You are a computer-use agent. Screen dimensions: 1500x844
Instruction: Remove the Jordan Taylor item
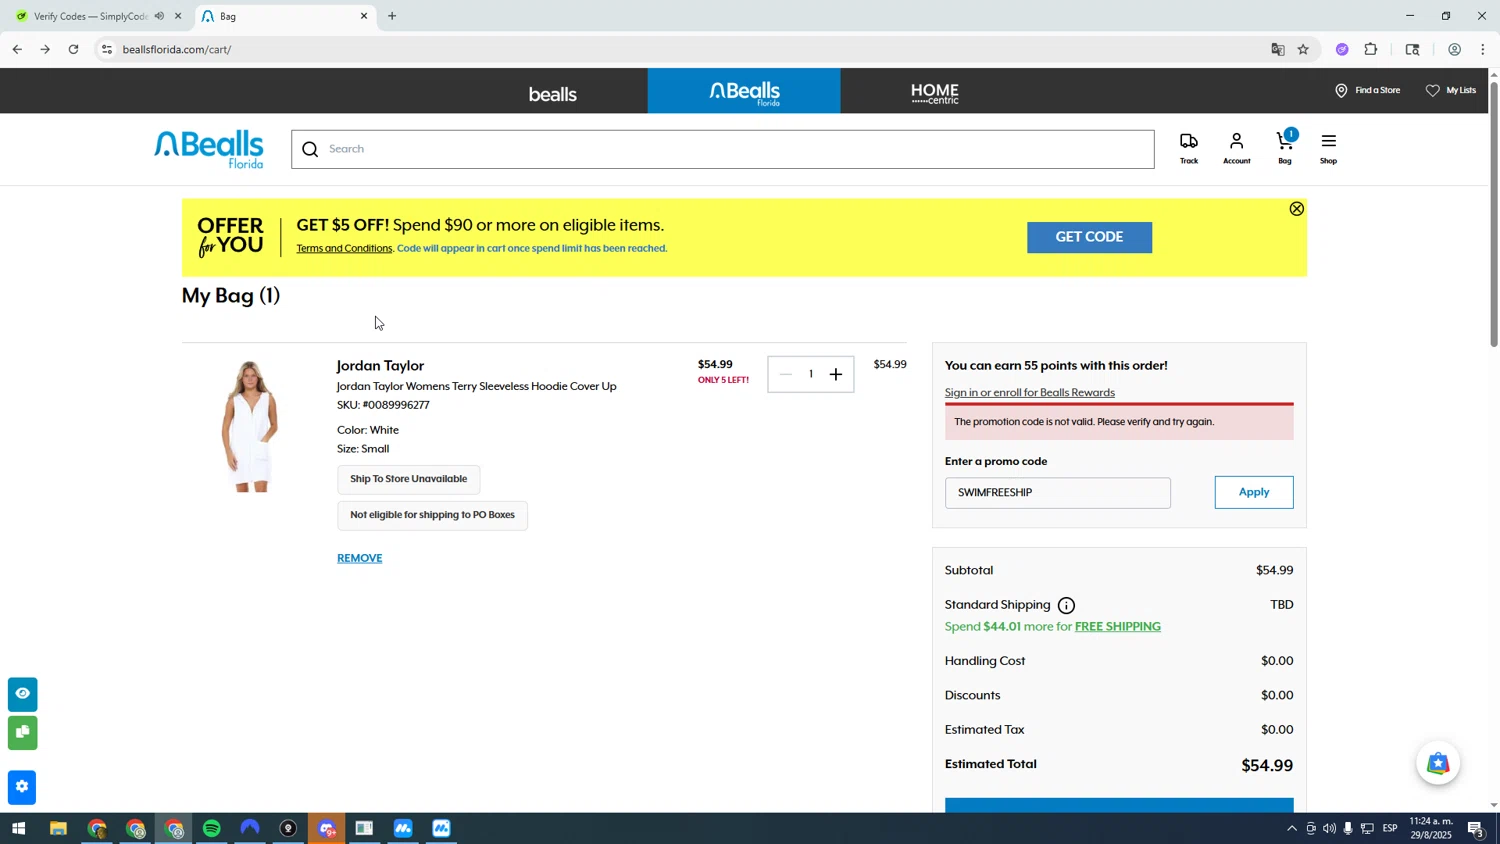360,558
